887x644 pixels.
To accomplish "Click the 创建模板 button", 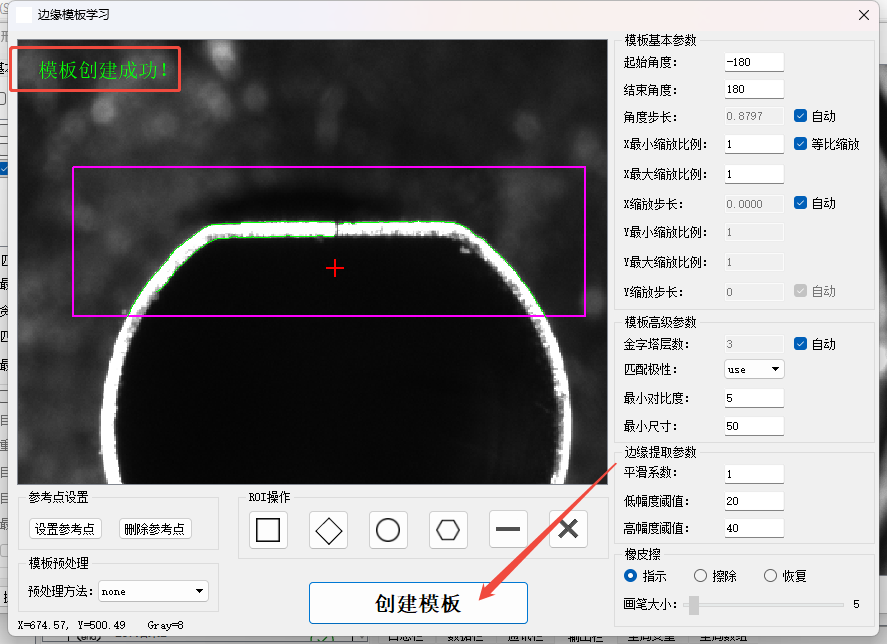I will (418, 604).
